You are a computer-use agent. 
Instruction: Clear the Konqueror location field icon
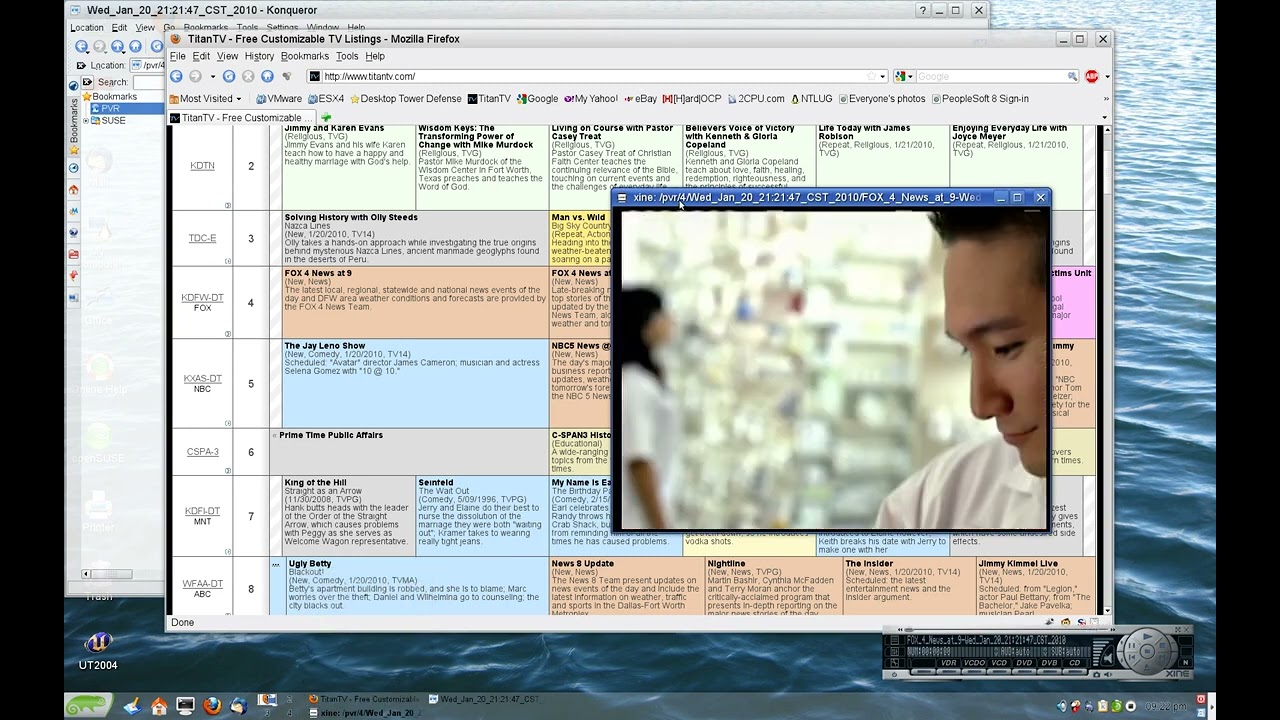[x=81, y=66]
